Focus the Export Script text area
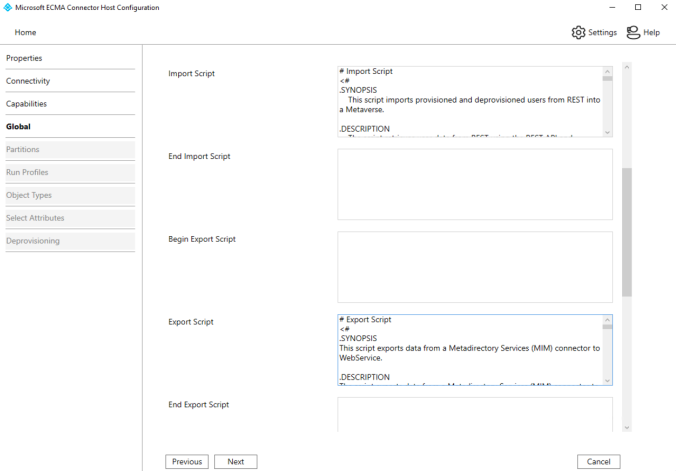Viewport: 676px width, 471px height. (470, 350)
